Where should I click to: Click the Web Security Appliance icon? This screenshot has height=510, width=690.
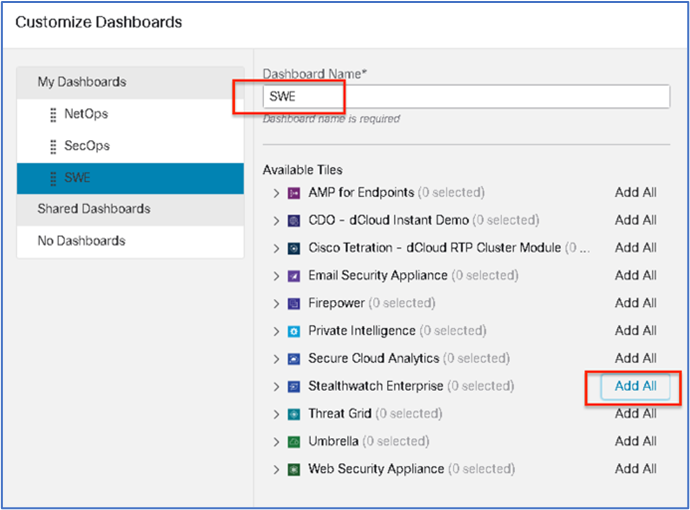294,470
